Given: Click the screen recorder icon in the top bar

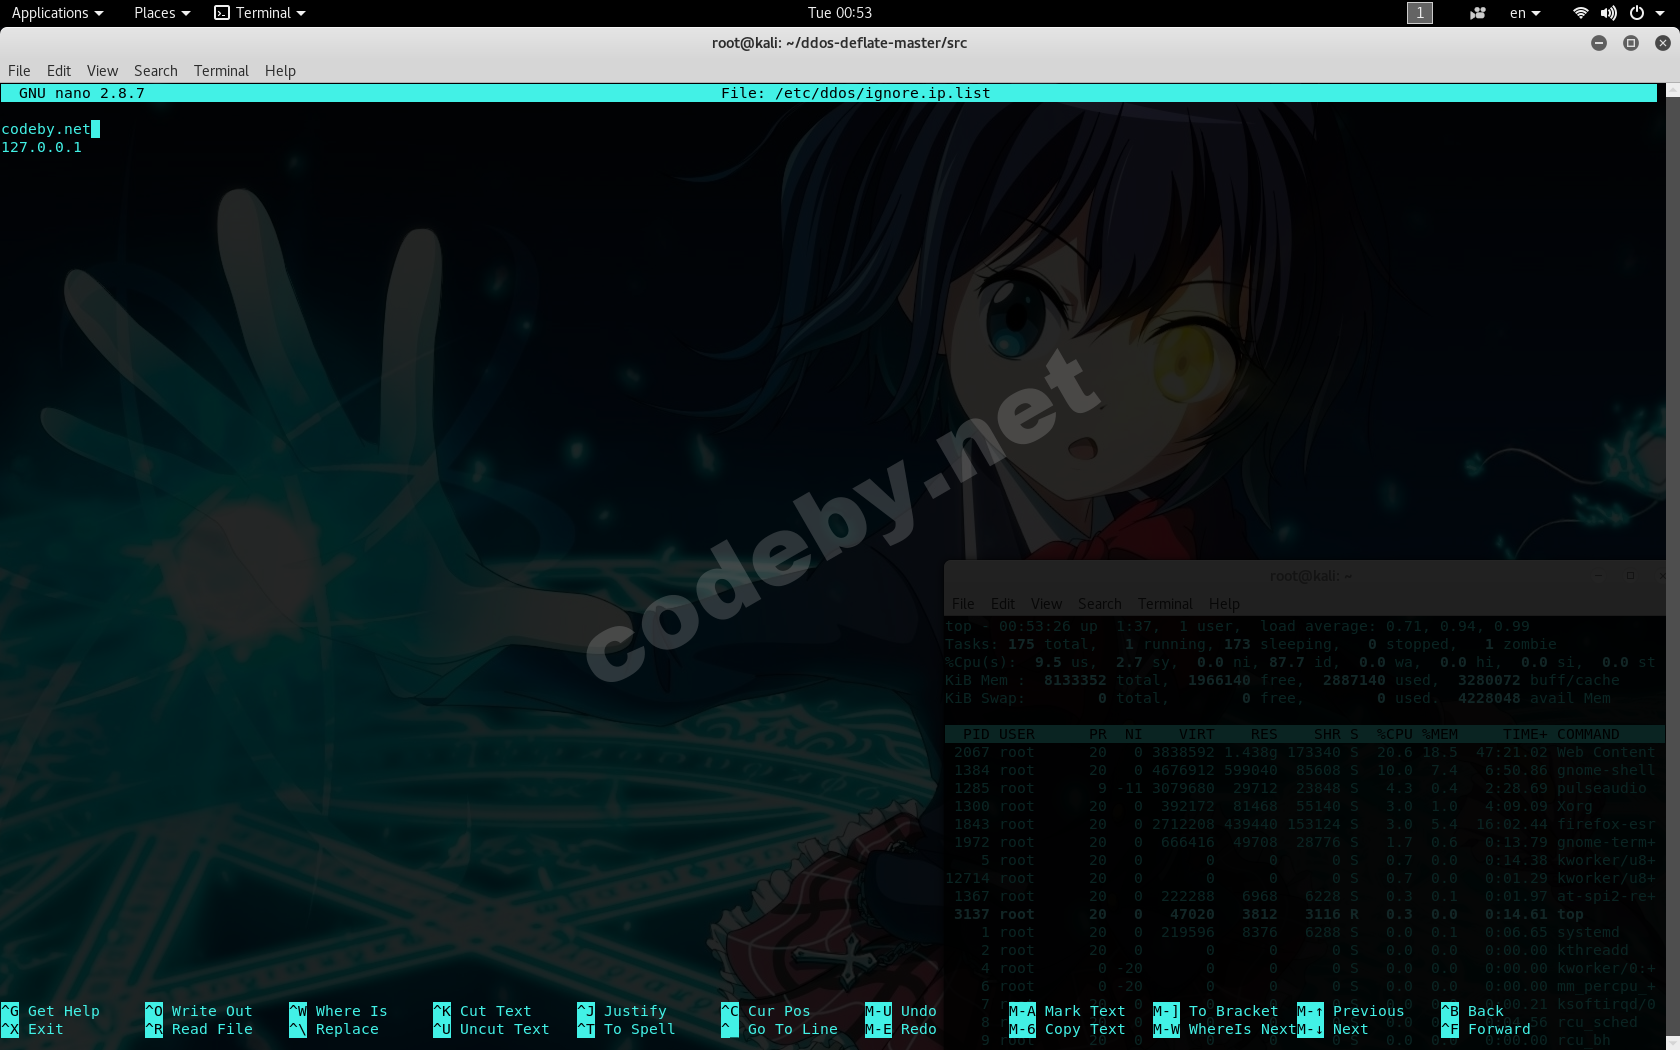Looking at the screenshot, I should tap(1477, 13).
